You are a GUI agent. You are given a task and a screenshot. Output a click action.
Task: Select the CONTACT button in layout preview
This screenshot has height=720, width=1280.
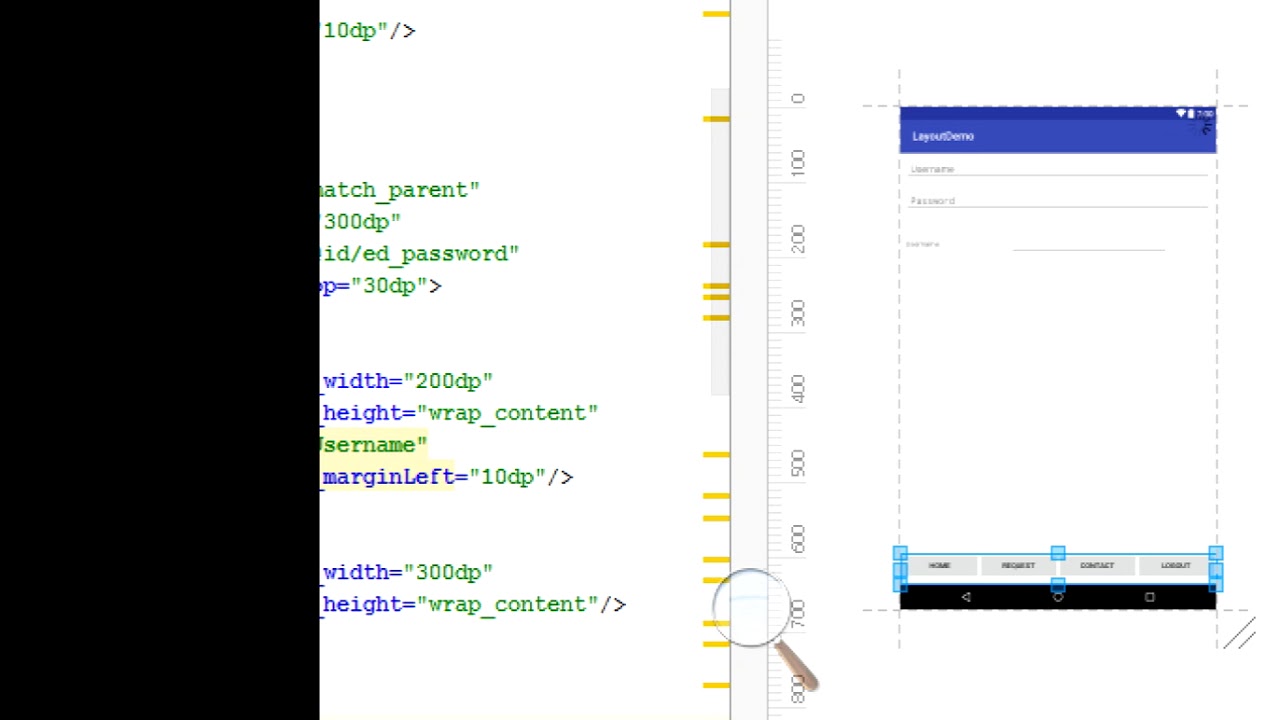pos(1097,566)
